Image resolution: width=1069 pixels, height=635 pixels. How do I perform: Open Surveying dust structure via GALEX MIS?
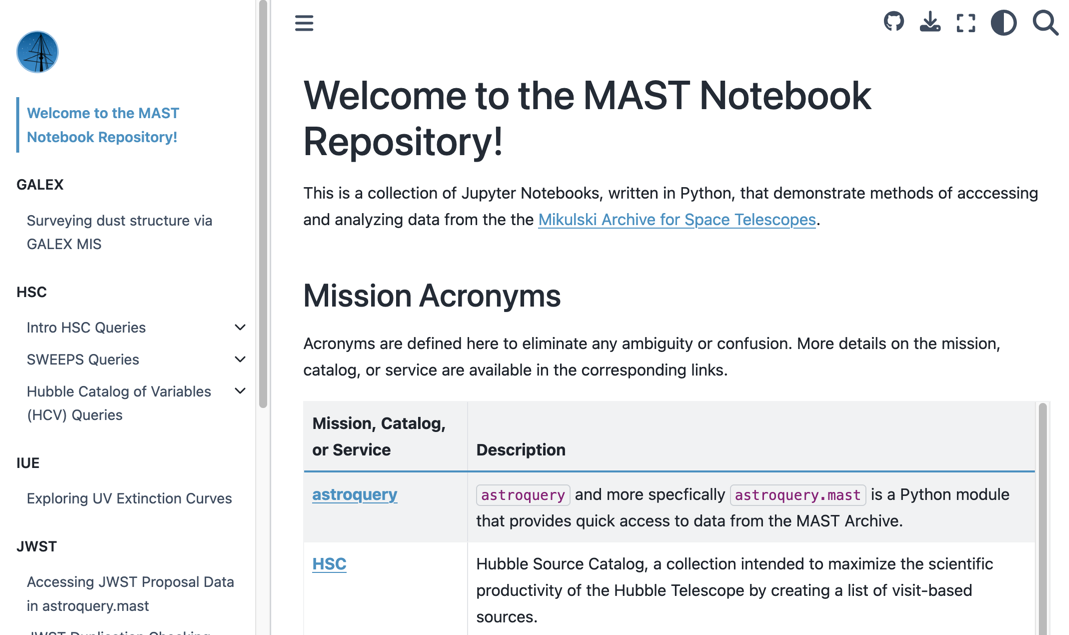(x=119, y=232)
